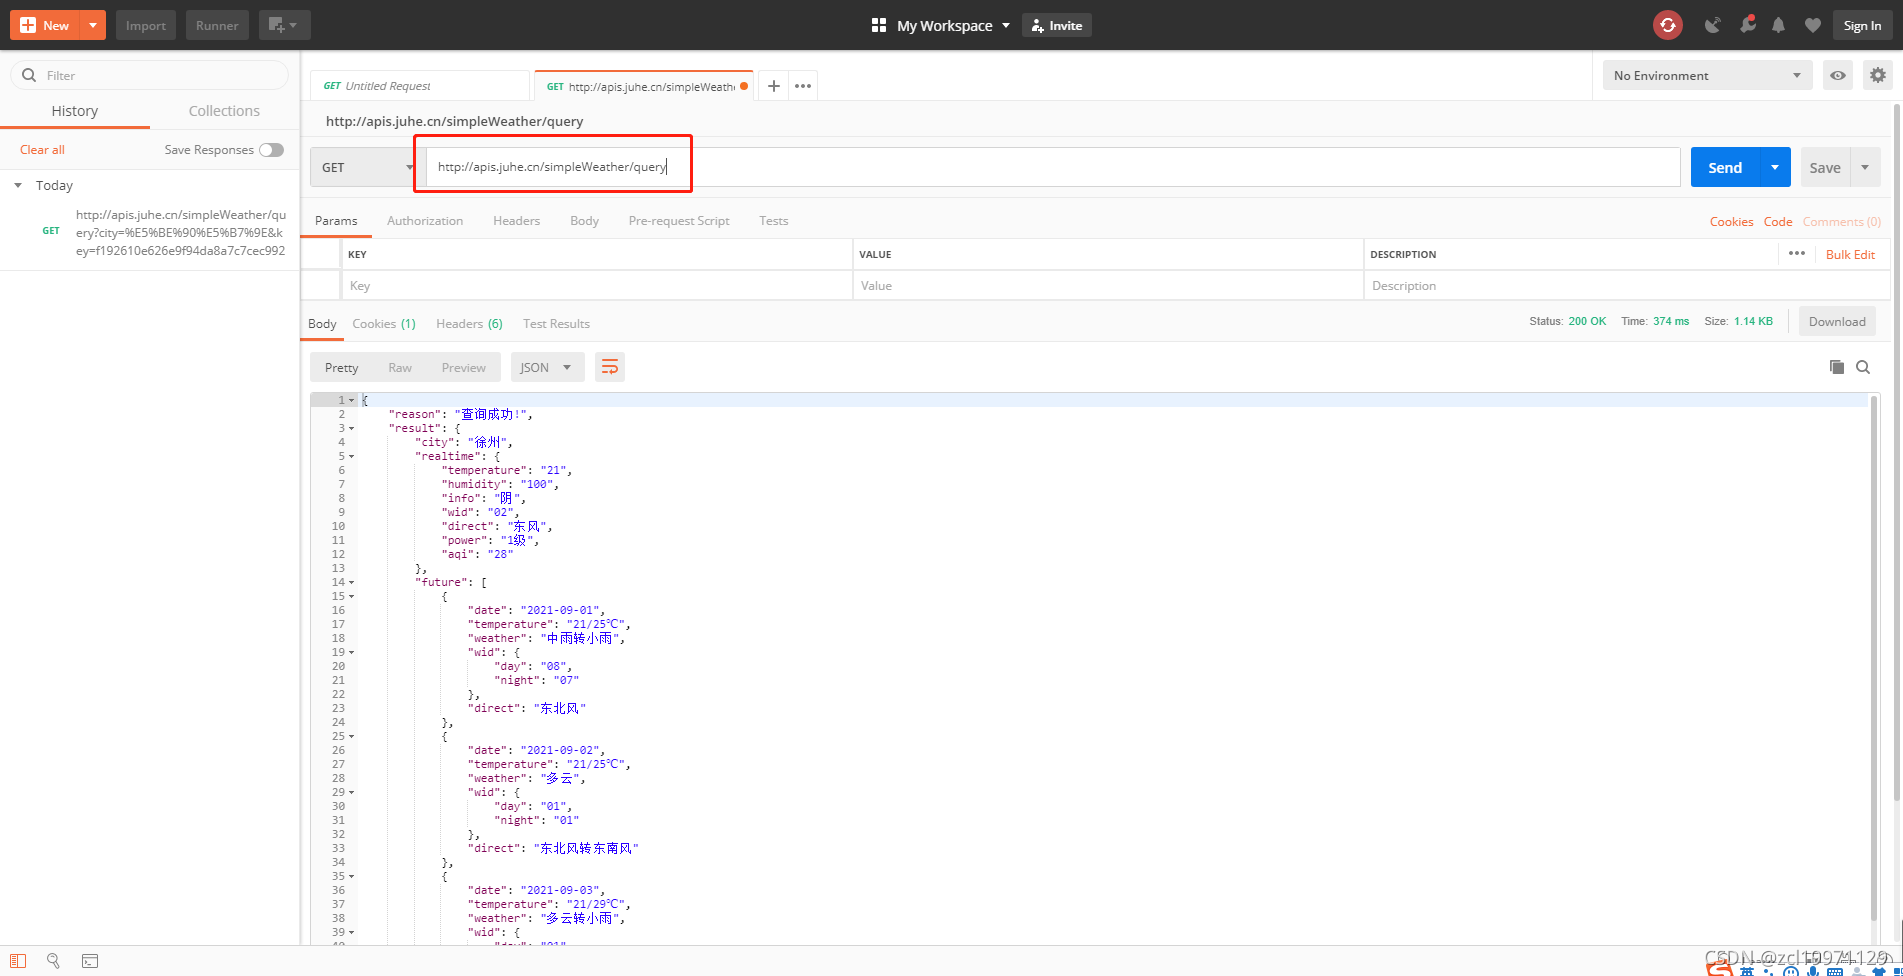Image resolution: width=1903 pixels, height=976 pixels.
Task: Open the Authorization tab
Action: [425, 220]
